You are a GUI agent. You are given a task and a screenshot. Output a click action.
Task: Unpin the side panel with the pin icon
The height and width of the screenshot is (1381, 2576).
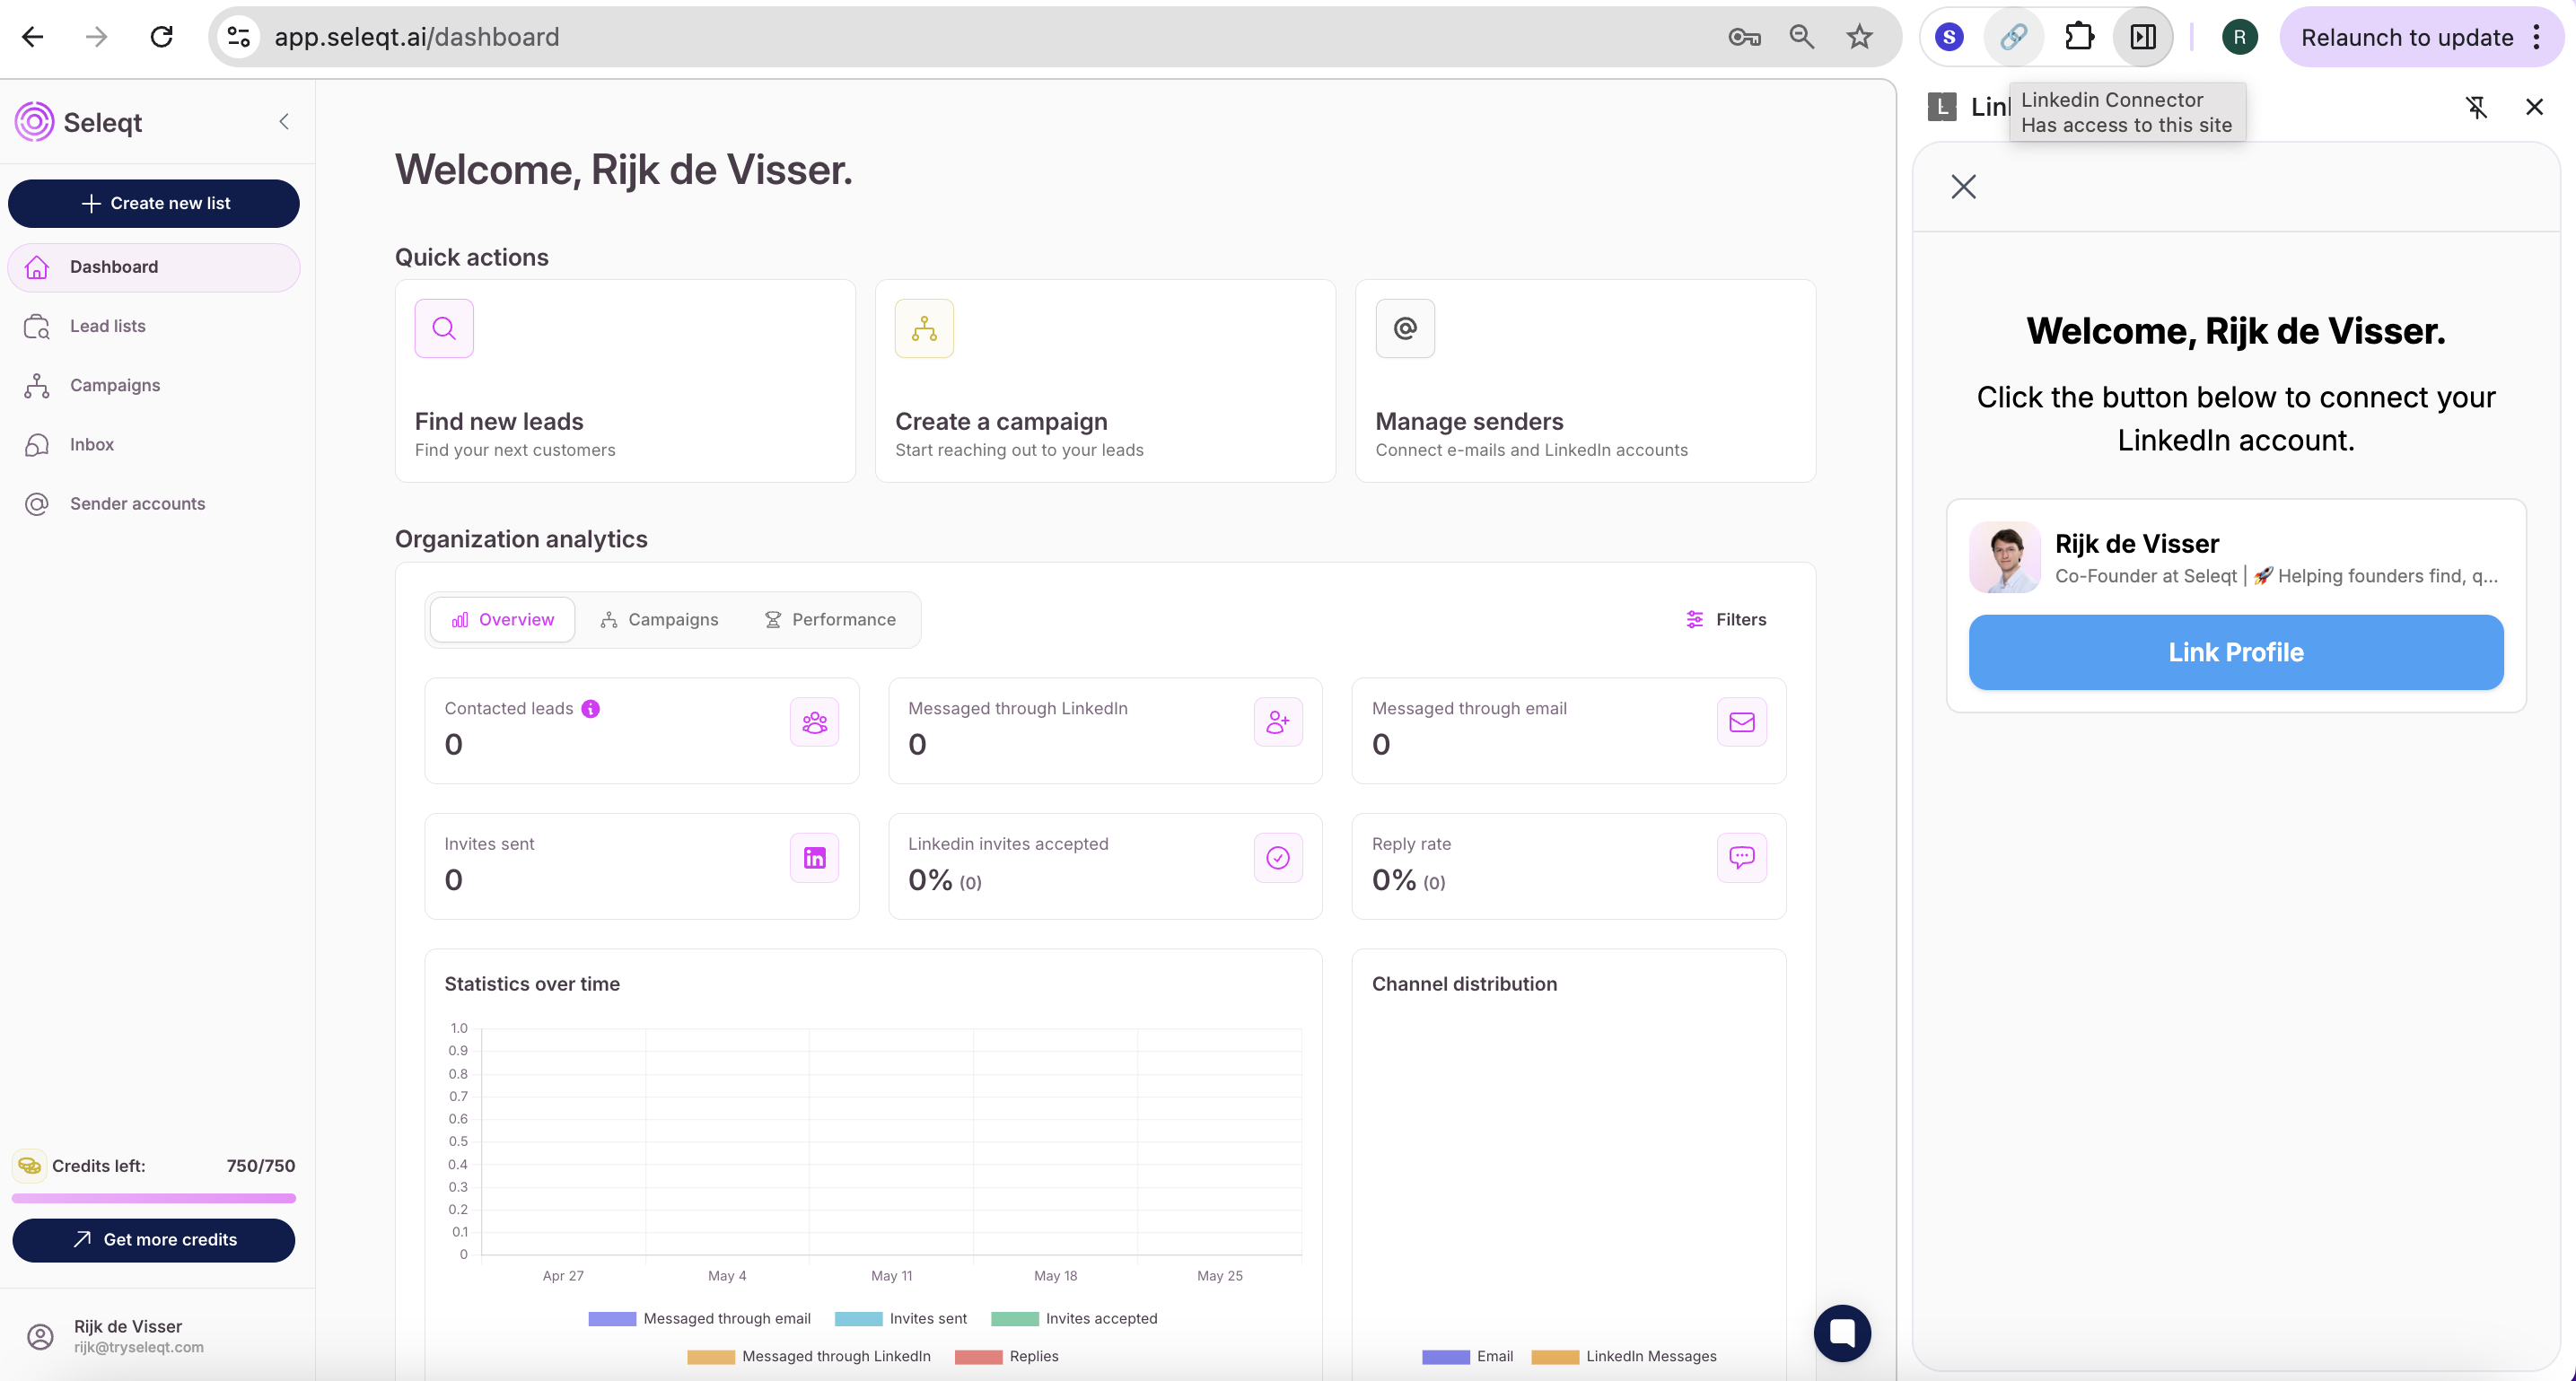click(2476, 106)
